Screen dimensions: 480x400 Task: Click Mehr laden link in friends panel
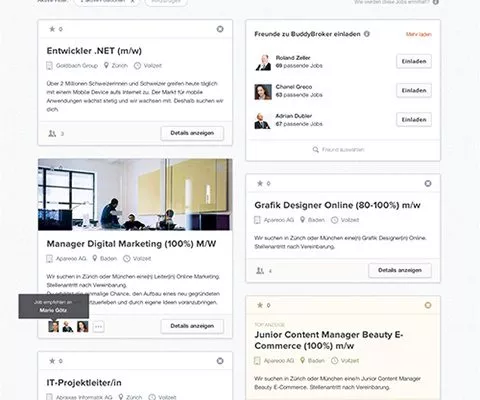pos(419,34)
